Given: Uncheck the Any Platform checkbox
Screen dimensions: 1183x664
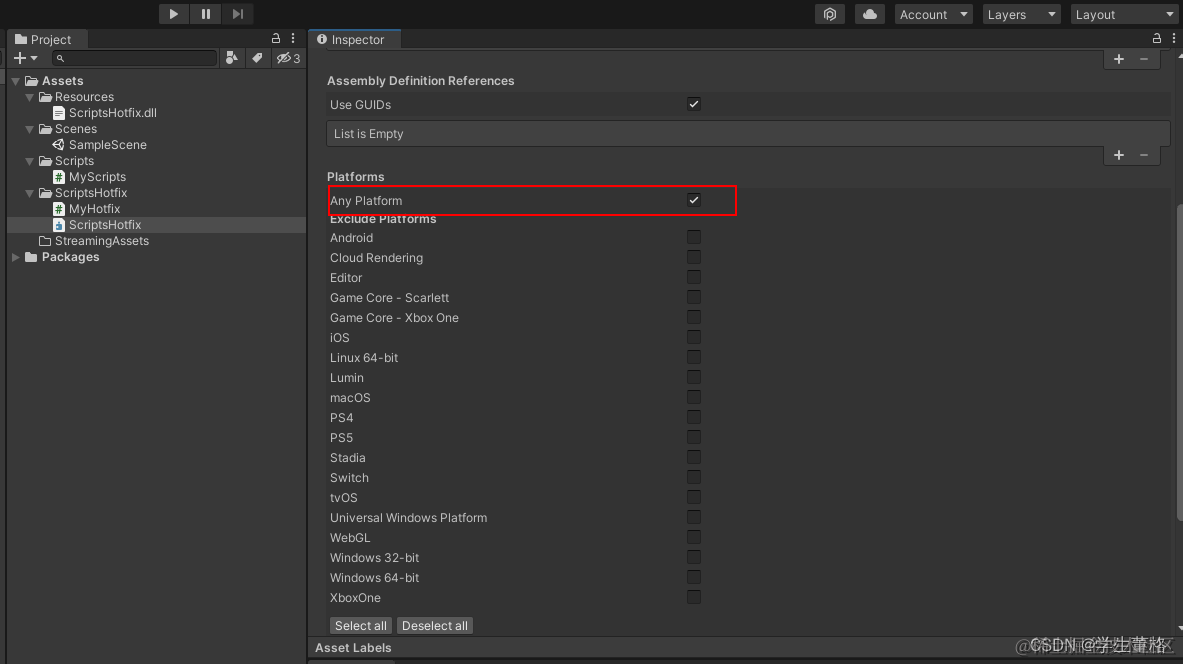Looking at the screenshot, I should click(694, 200).
